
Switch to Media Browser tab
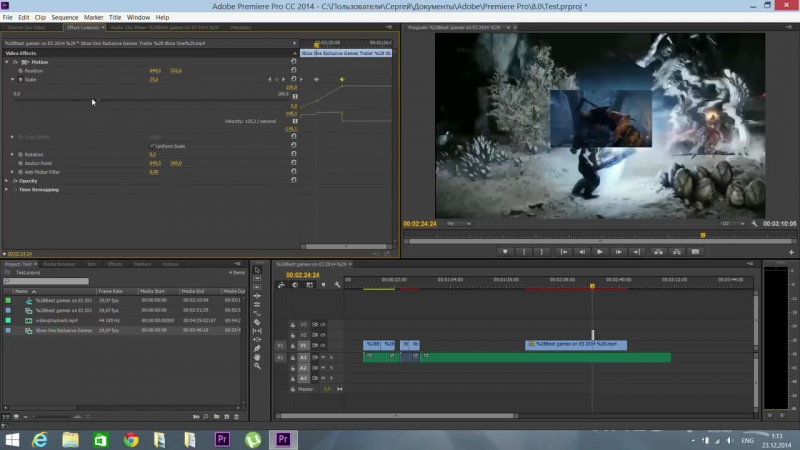(x=59, y=264)
